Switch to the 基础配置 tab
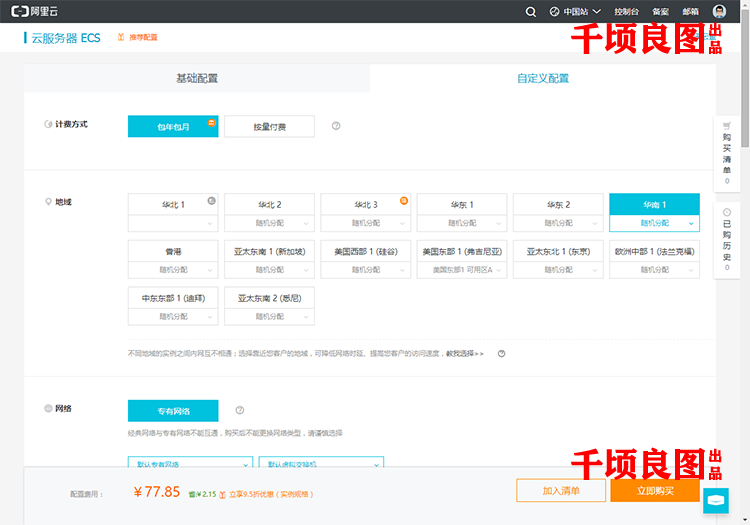This screenshot has height=525, width=750. (x=197, y=78)
